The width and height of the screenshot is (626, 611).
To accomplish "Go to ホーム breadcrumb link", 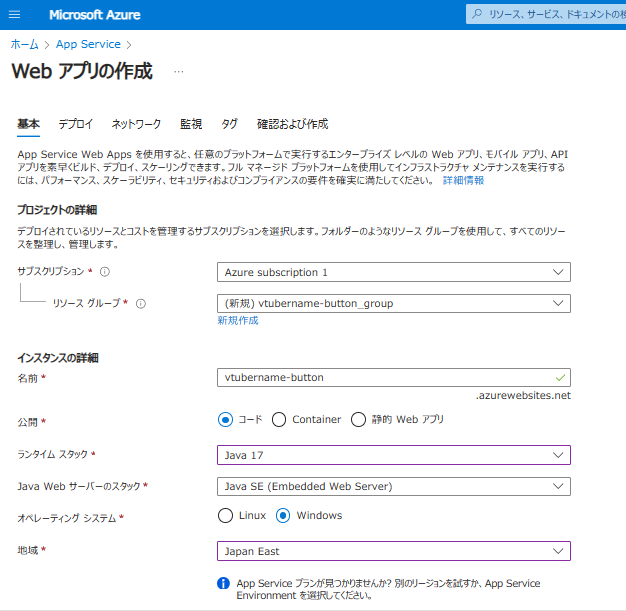I will [24, 44].
